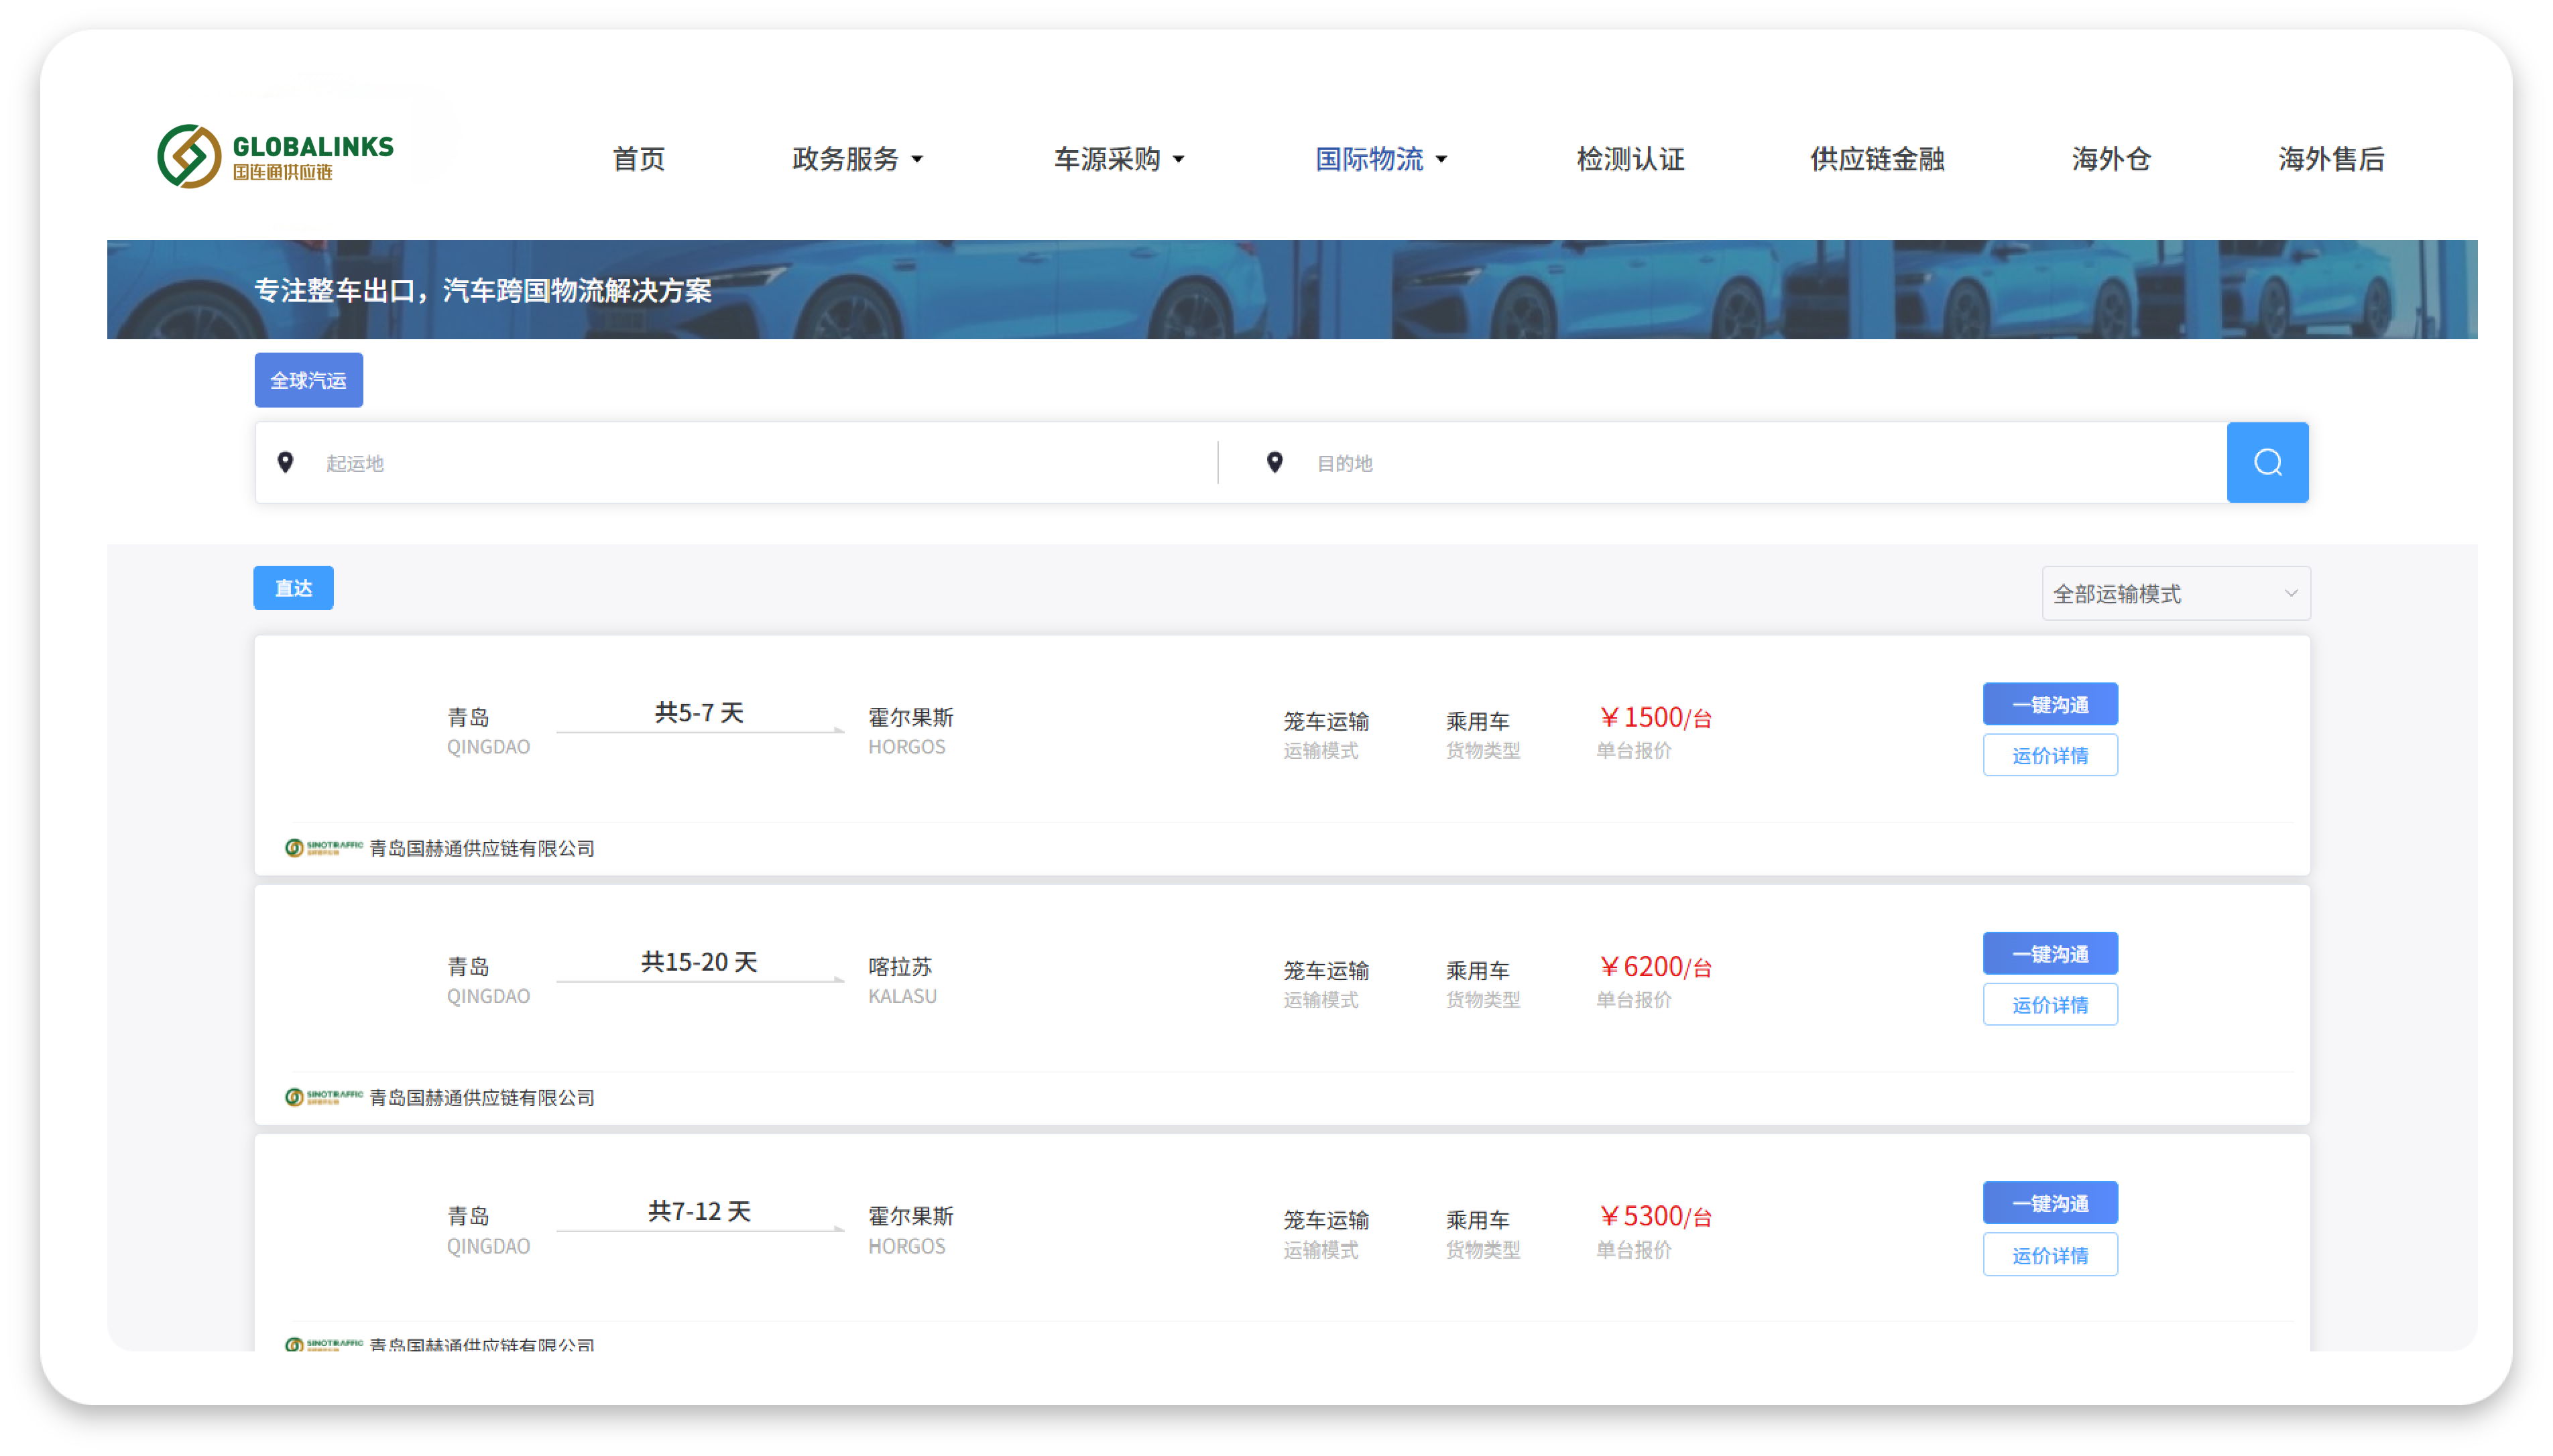View 运价详情 for the ¥1500 route
Image resolution: width=2553 pixels, height=1456 pixels.
[2050, 755]
